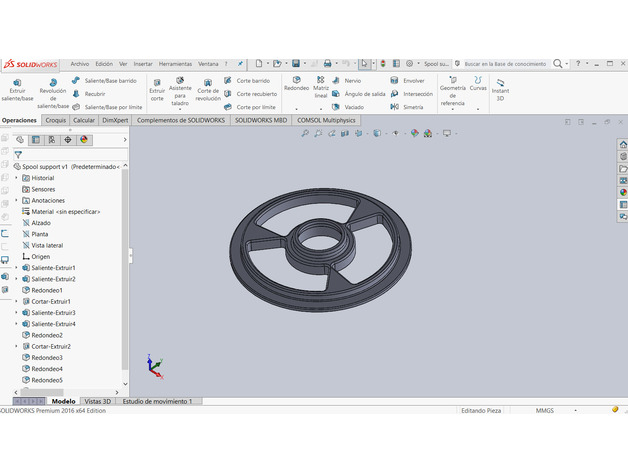Click the rebuild traffic light icon
The image size is (628, 472).
tap(383, 63)
